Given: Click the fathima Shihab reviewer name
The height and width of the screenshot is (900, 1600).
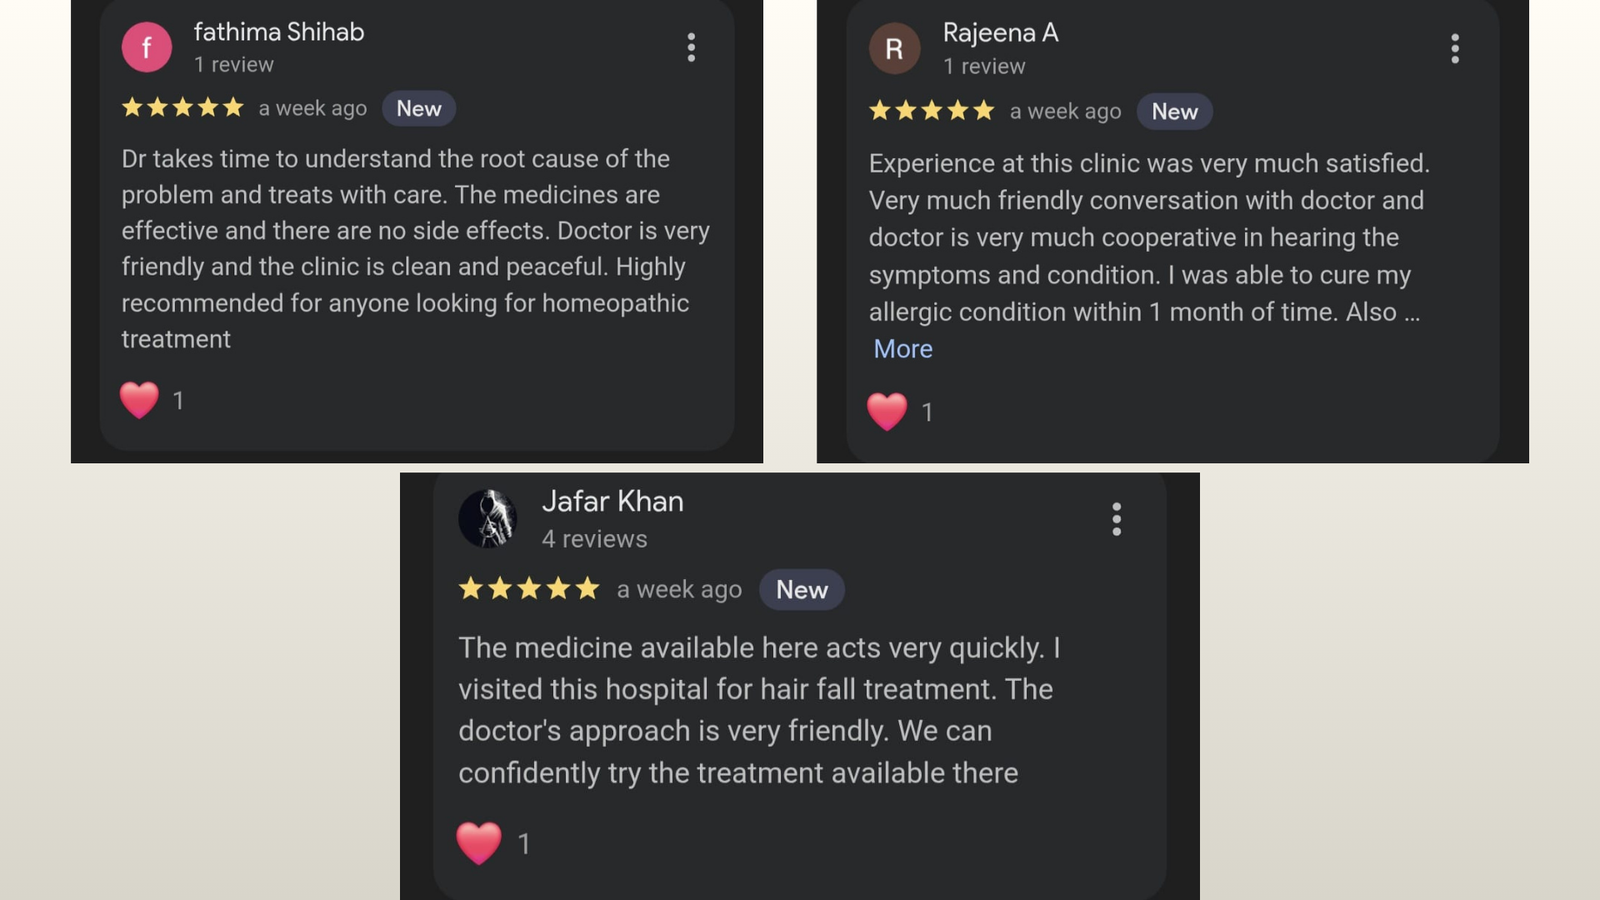Looking at the screenshot, I should click(x=279, y=32).
